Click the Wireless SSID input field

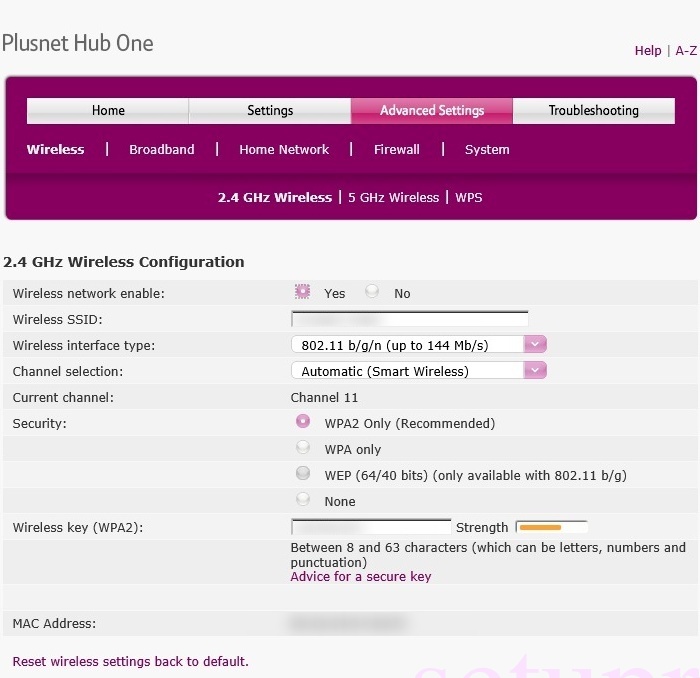click(x=409, y=319)
